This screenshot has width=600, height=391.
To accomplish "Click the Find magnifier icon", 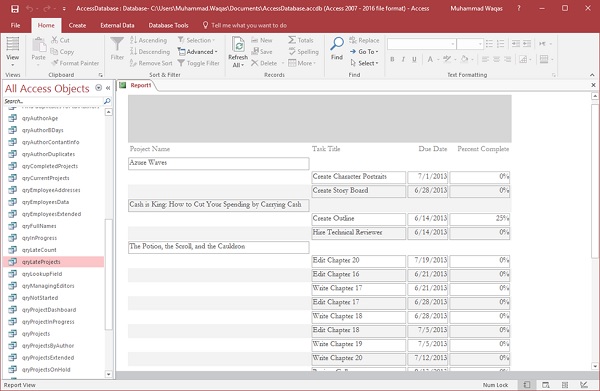I will point(337,44).
